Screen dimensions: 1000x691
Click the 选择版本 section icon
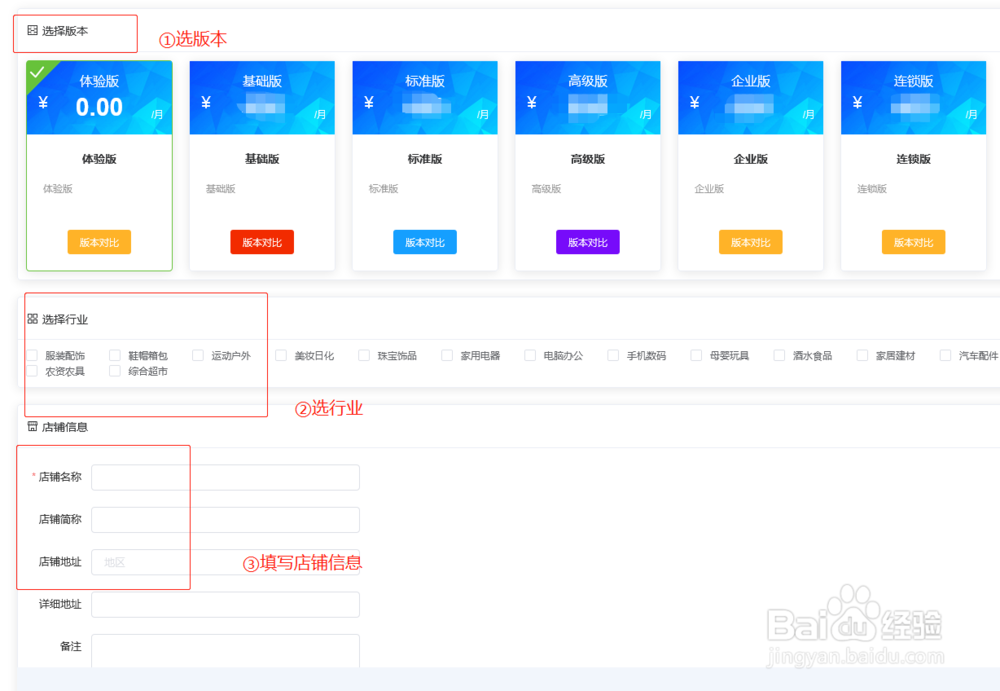[33, 30]
